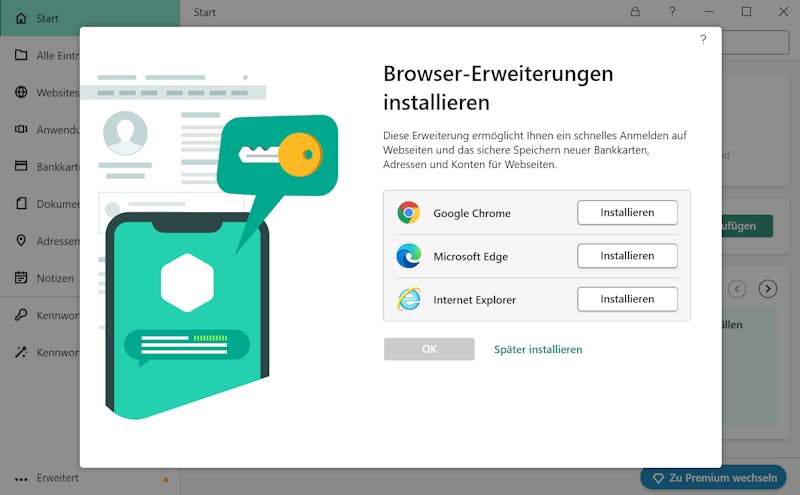Click the green hinzufügen button behind dialog
The width and height of the screenshot is (800, 495).
pyautogui.click(x=747, y=226)
